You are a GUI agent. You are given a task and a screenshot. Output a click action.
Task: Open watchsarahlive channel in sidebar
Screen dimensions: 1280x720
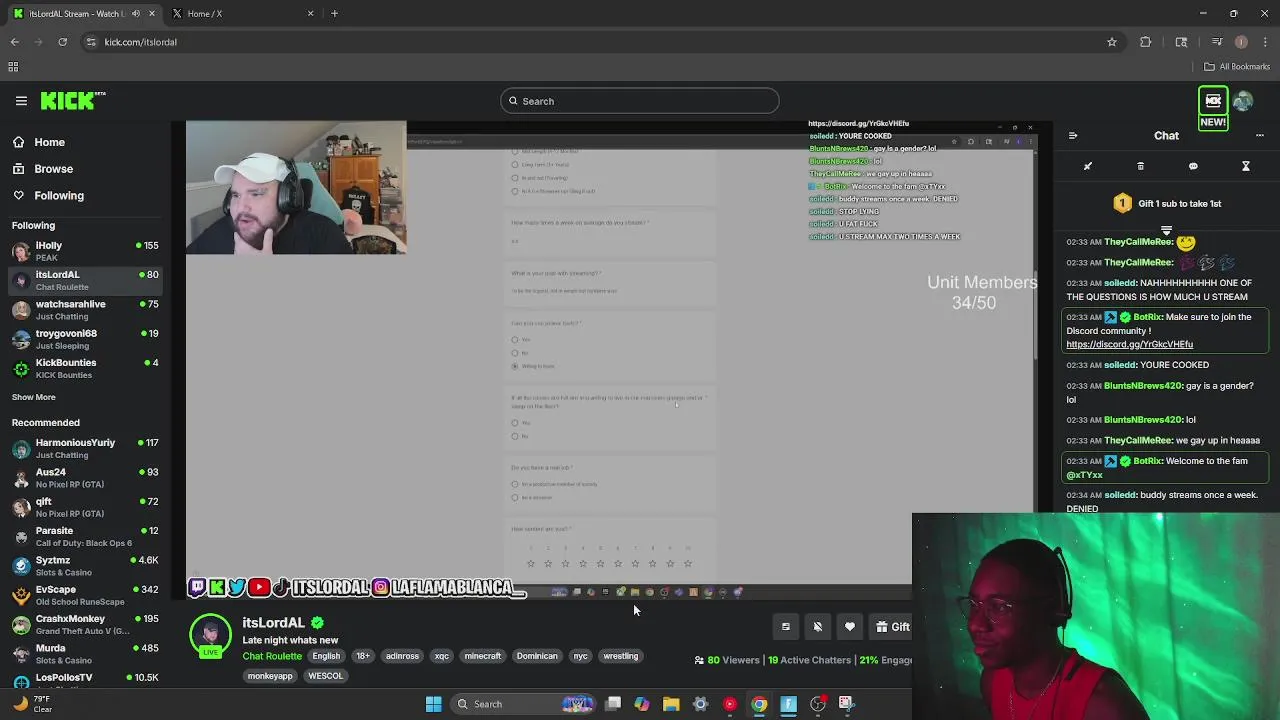[85, 310]
